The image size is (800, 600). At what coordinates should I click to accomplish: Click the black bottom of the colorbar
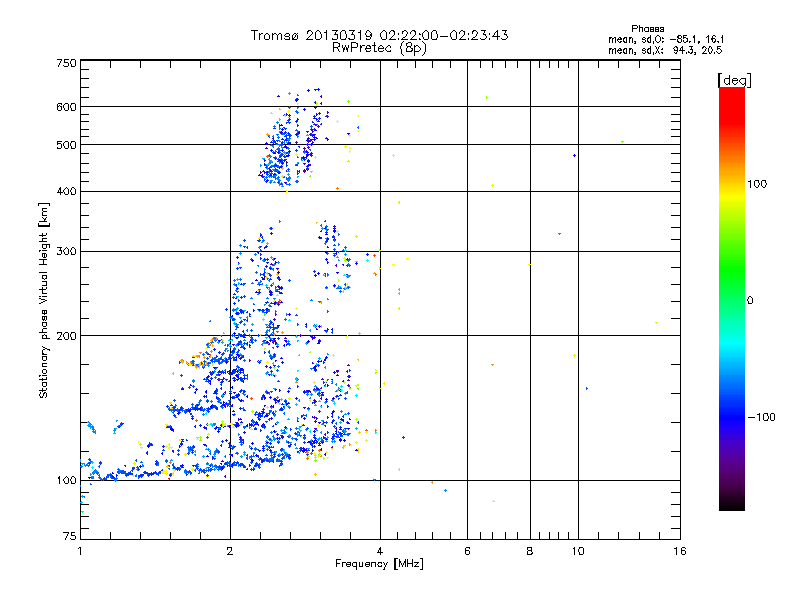click(732, 503)
